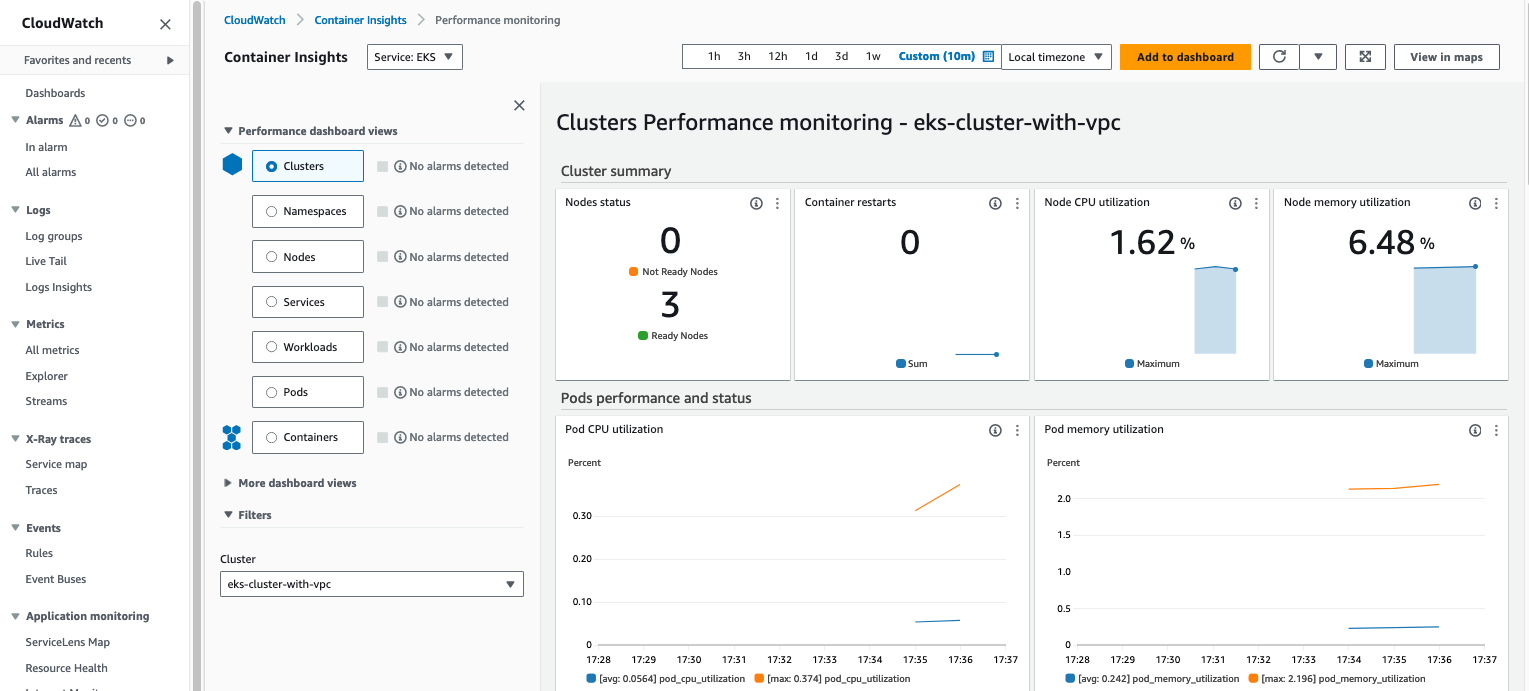Click info icon beside Namespaces alarm status
1529x691 pixels.
(x=400, y=211)
